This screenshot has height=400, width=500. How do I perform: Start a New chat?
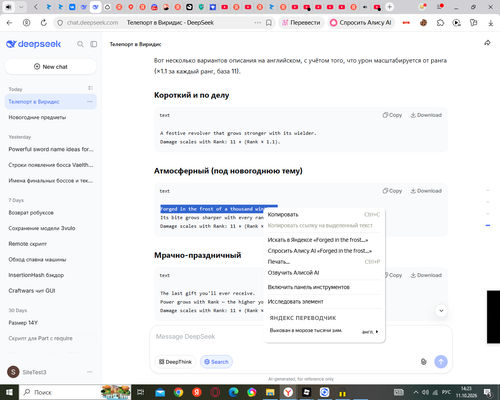[51, 67]
